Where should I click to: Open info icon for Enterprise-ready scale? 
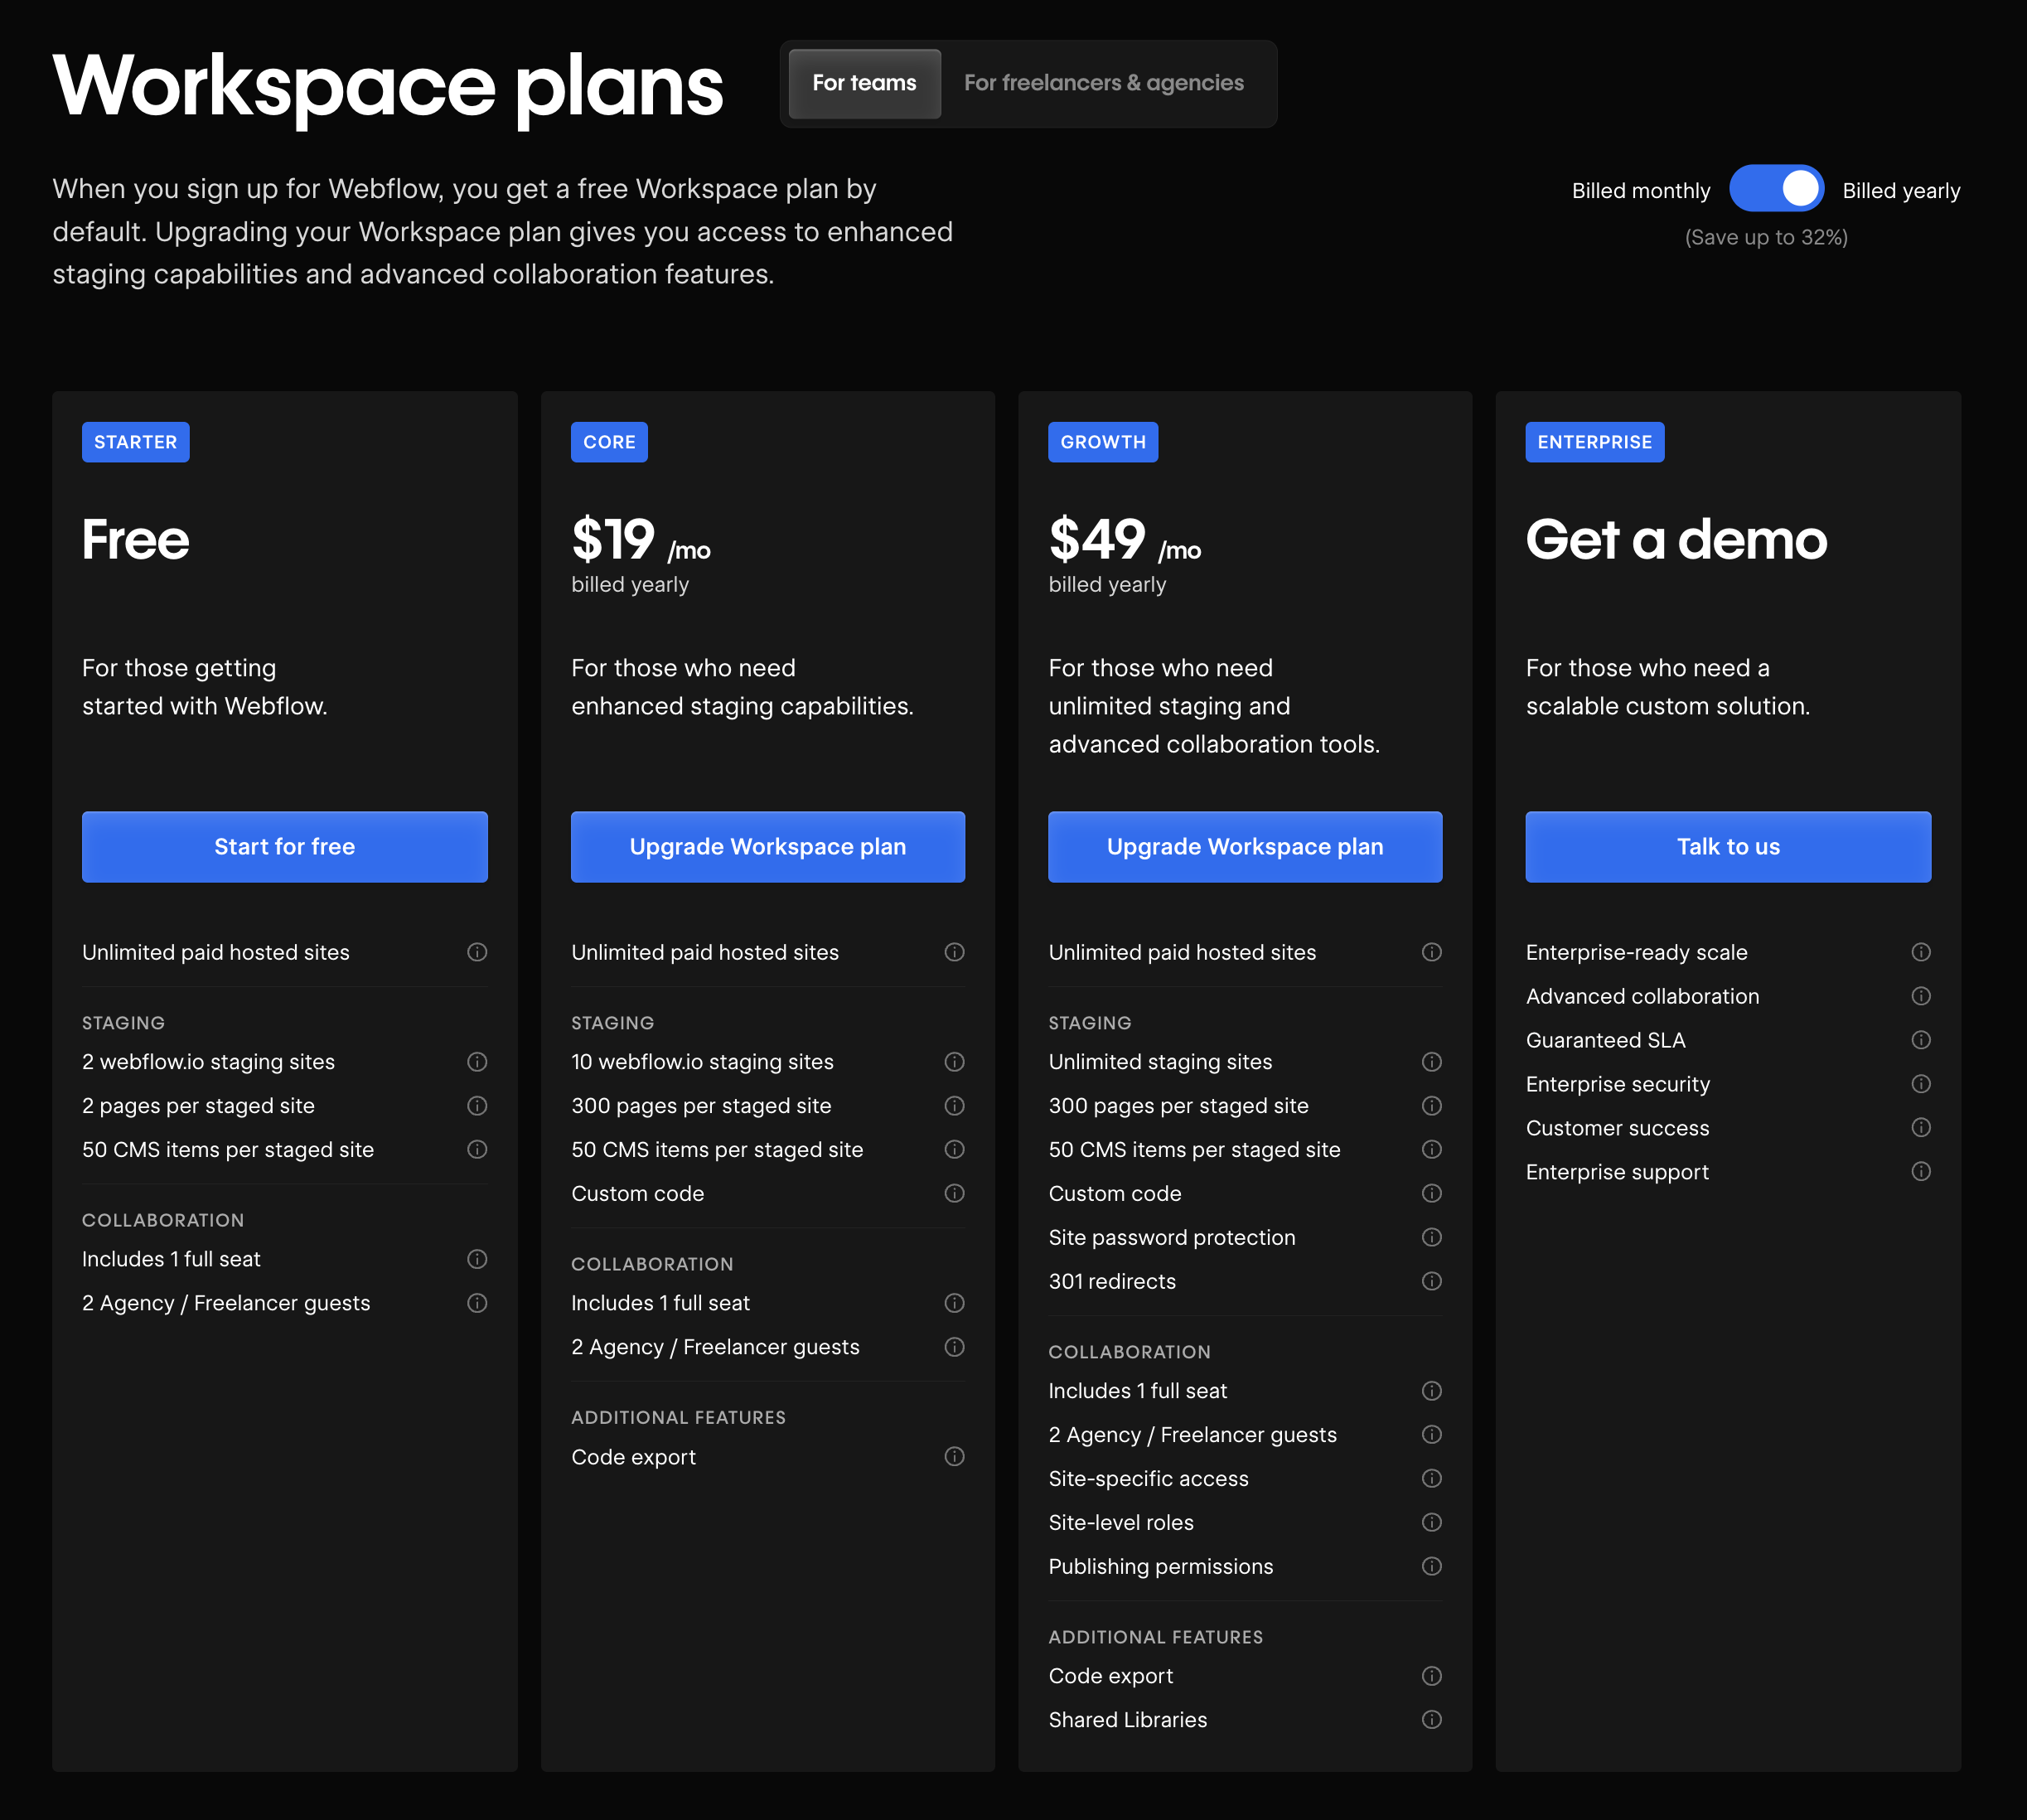point(1921,952)
